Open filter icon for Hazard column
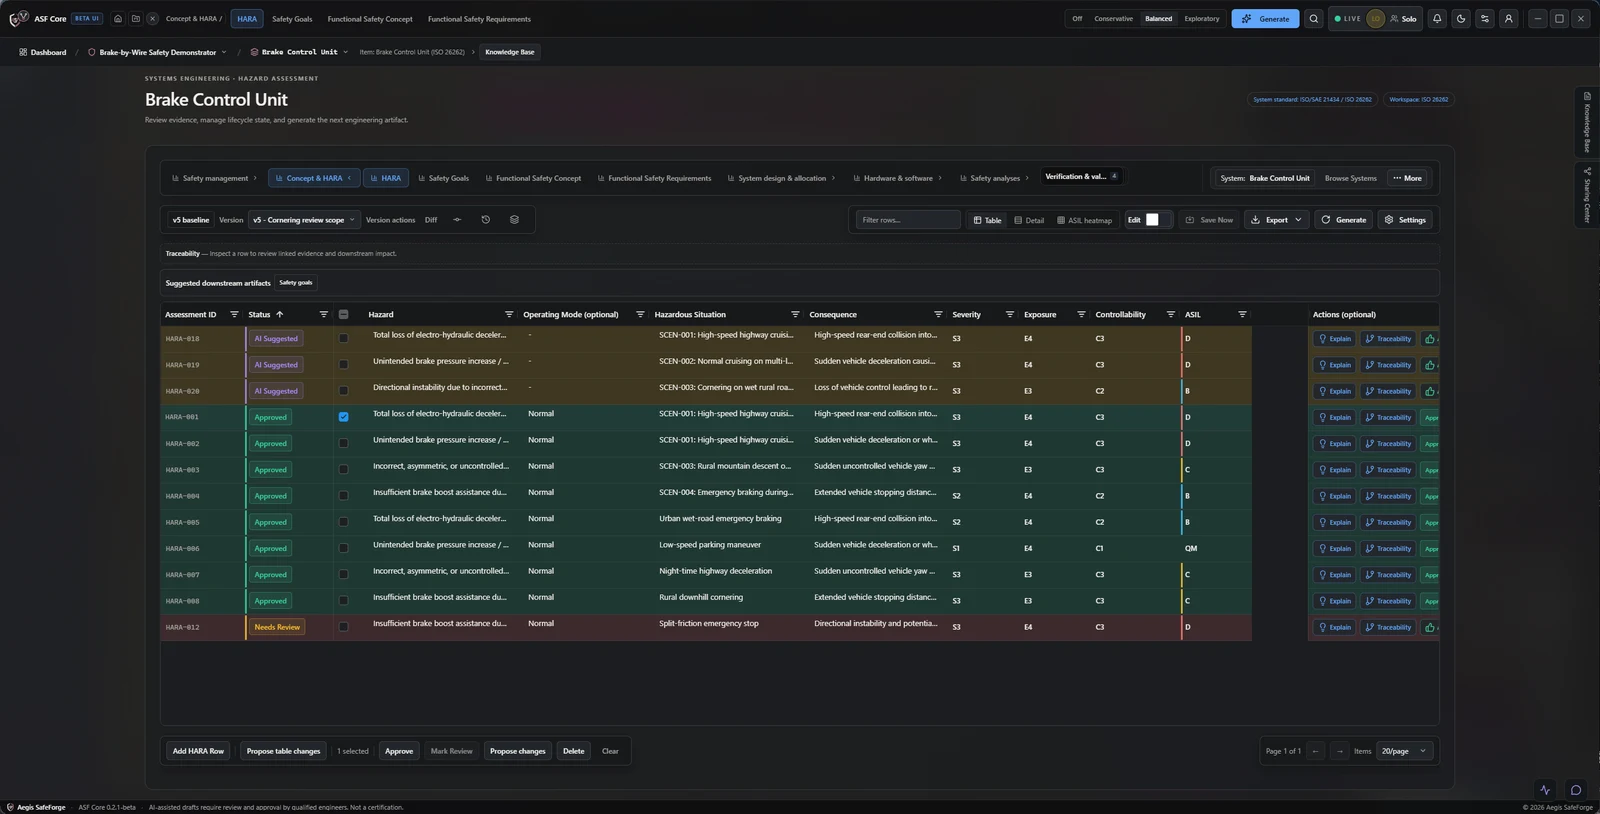The width and height of the screenshot is (1600, 814). [509, 314]
